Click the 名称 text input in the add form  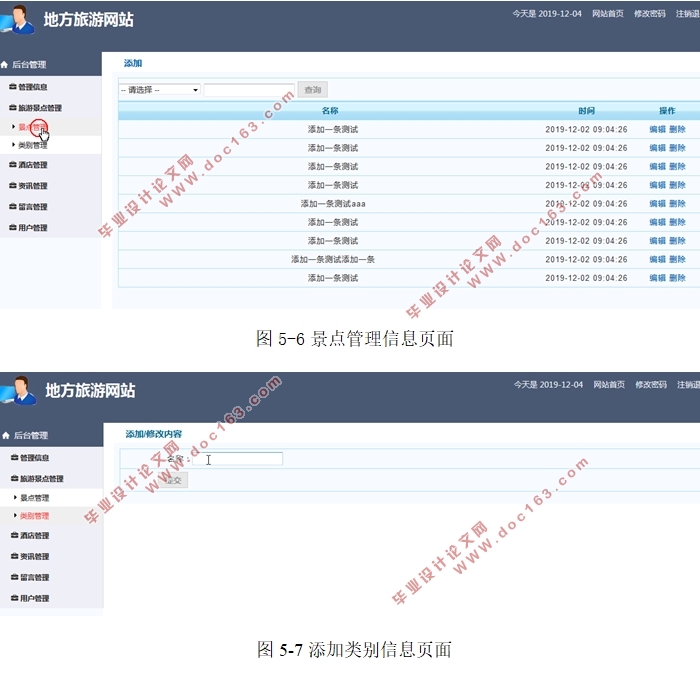coord(238,459)
